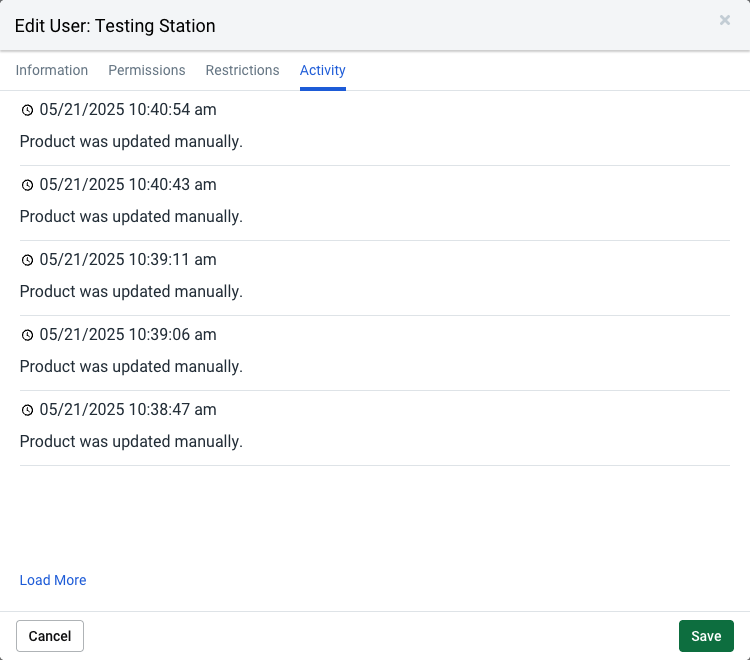Click the clock icon beside 10:38:47 am
The width and height of the screenshot is (750, 660).
point(27,410)
